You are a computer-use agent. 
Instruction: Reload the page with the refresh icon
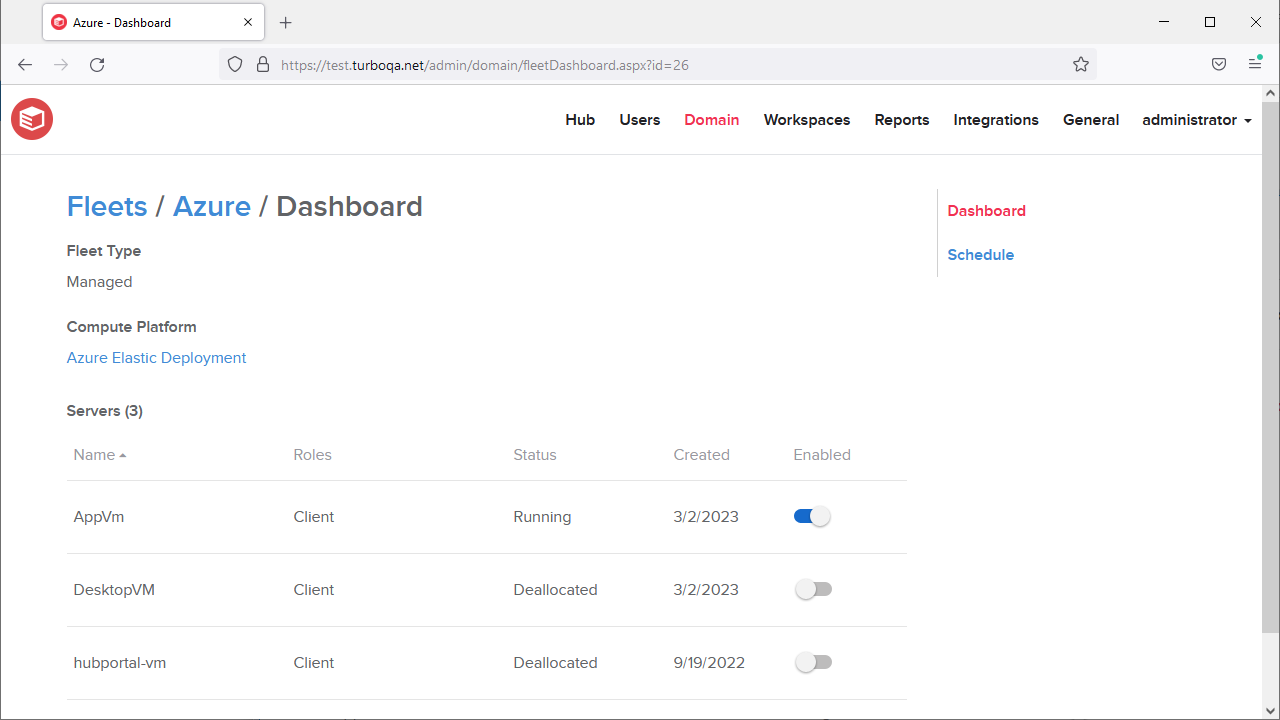tap(97, 64)
